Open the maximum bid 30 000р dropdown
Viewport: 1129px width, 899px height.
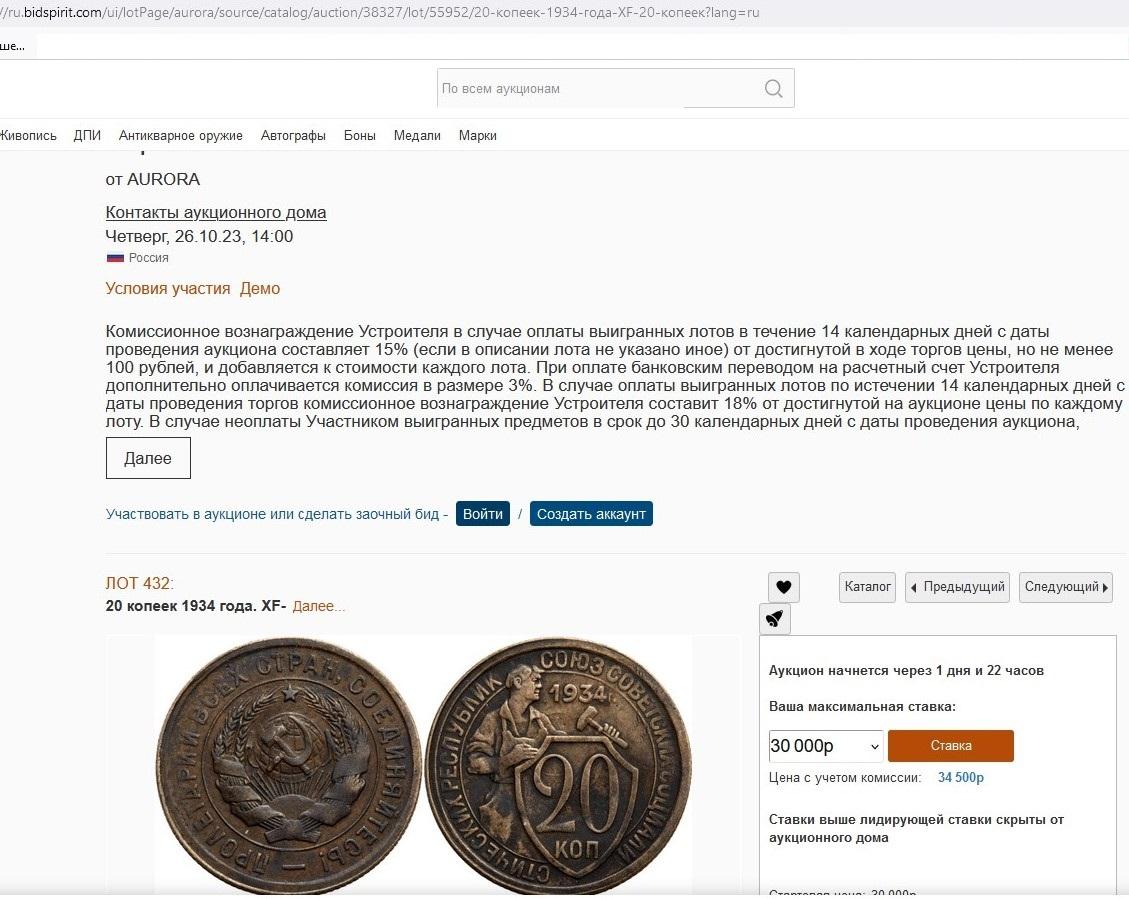click(825, 746)
